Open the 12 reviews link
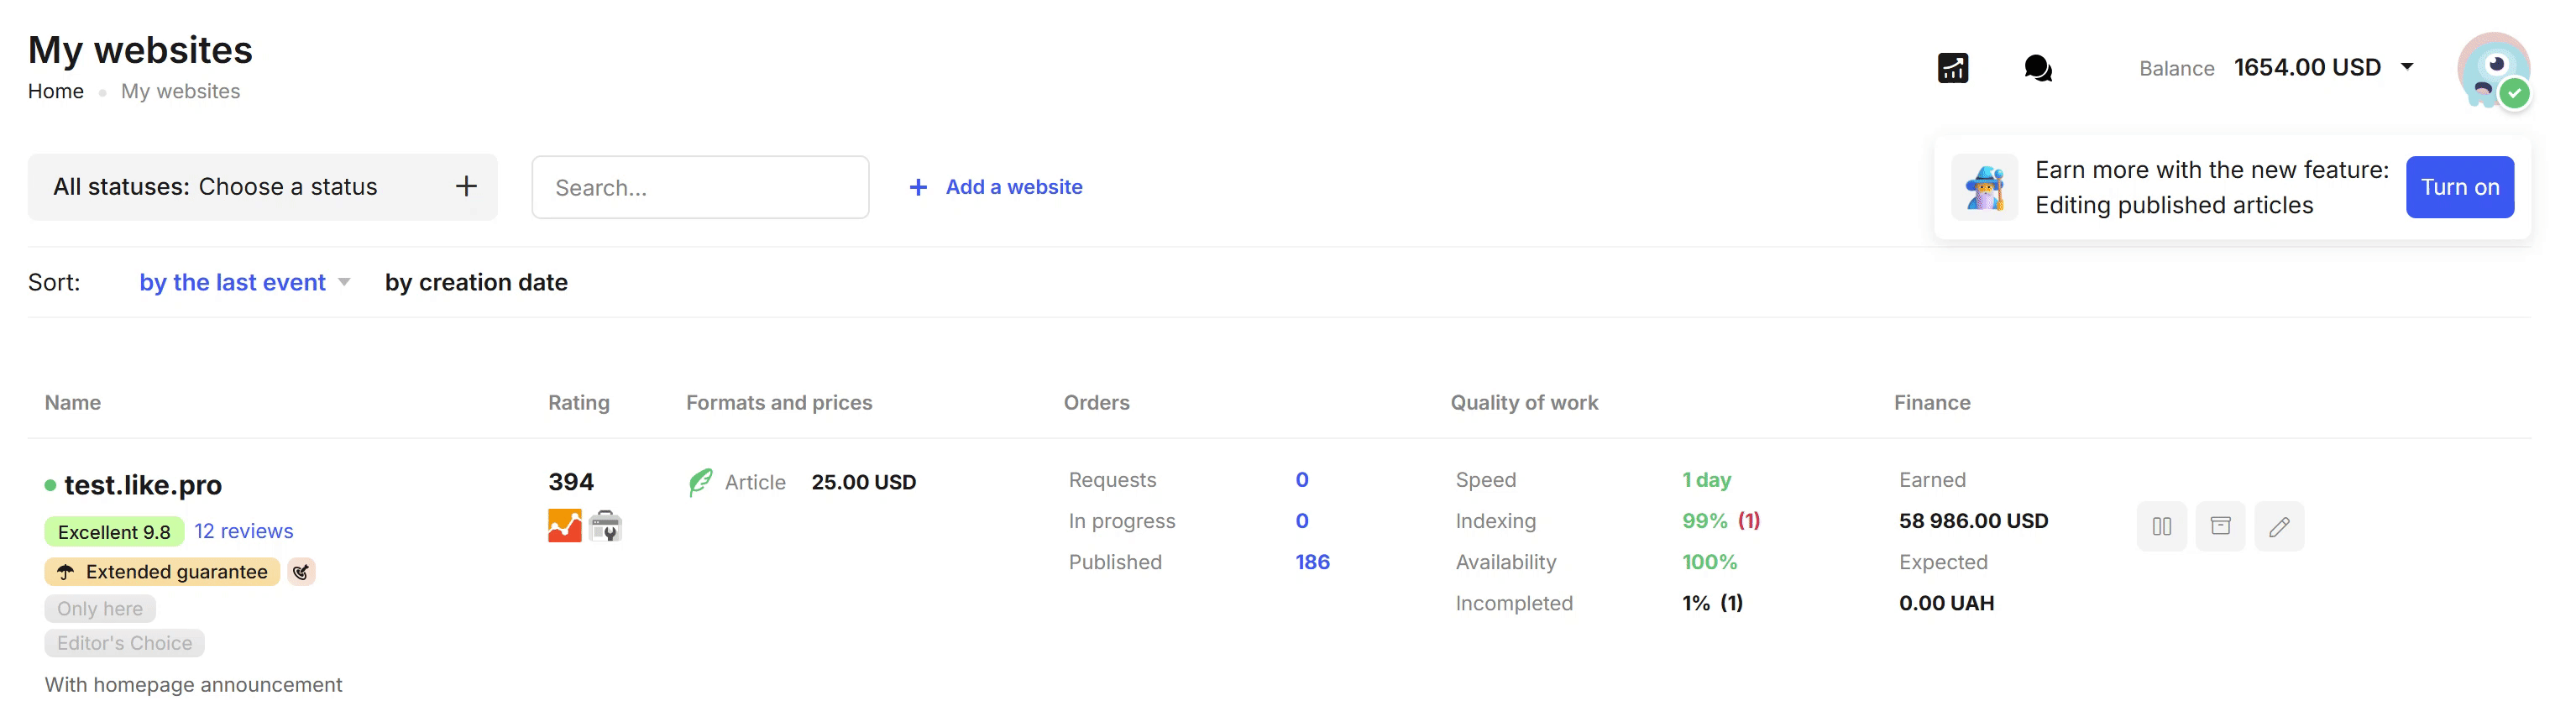Viewport: 2576px width, 727px height. pyautogui.click(x=243, y=531)
